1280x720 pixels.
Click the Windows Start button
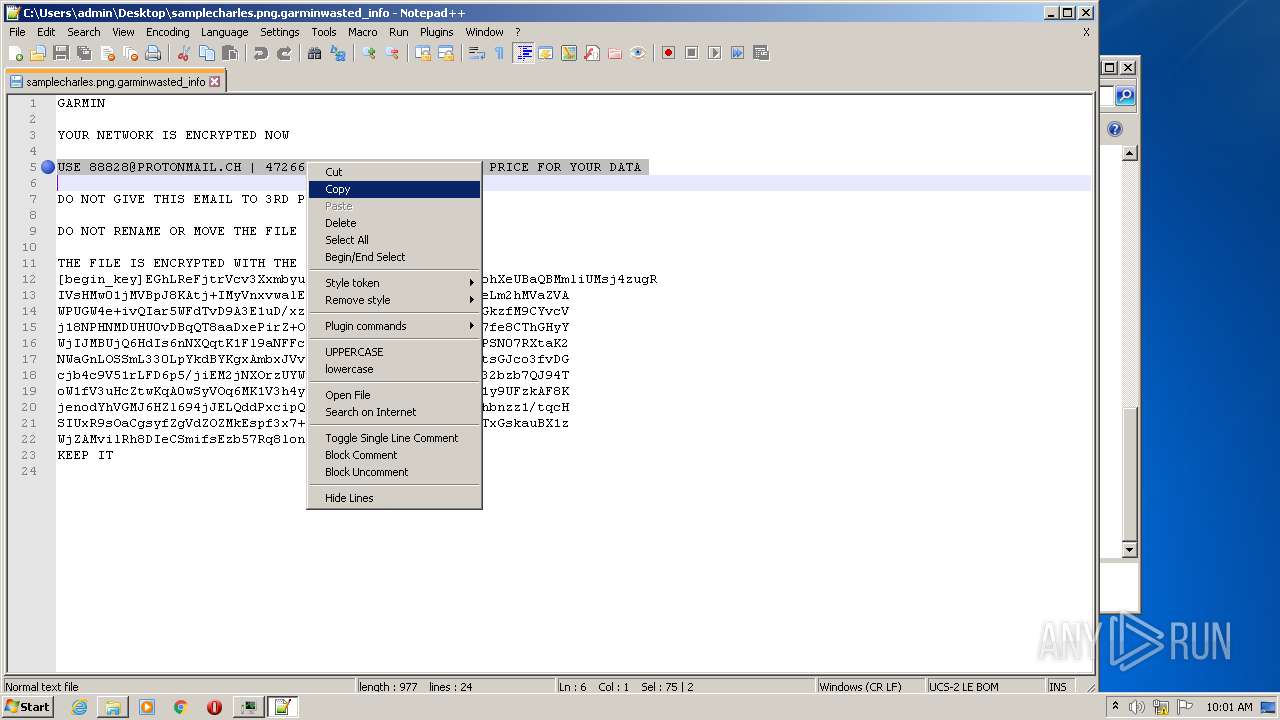click(x=27, y=707)
